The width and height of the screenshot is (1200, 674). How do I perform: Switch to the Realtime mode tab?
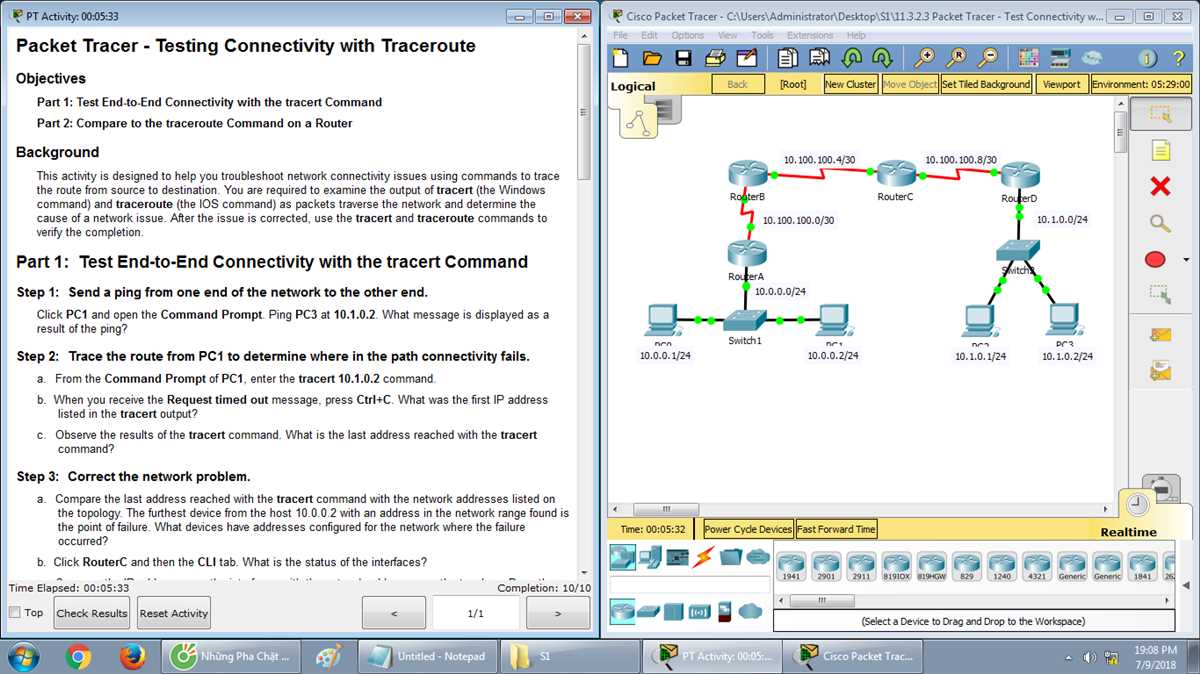click(1128, 532)
